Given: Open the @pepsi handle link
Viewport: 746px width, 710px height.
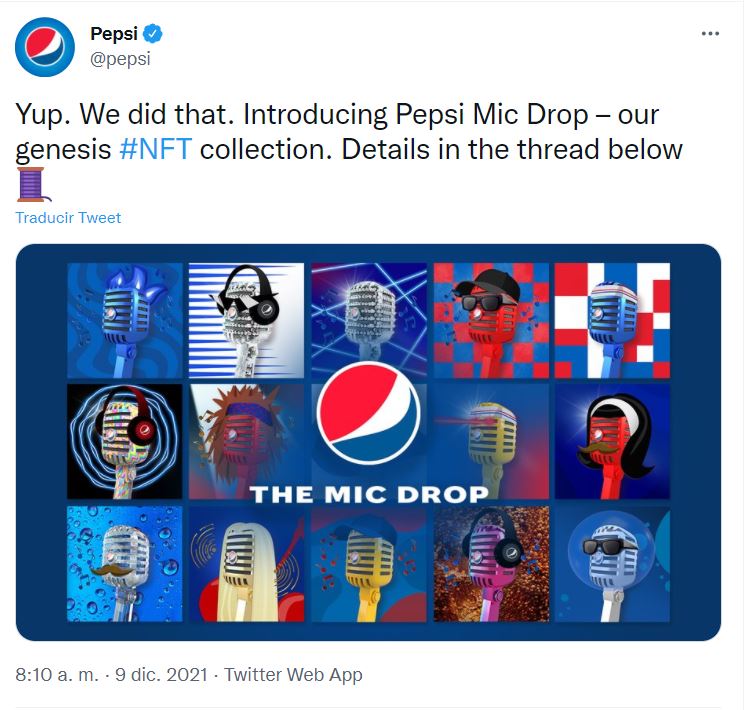Looking at the screenshot, I should (120, 59).
